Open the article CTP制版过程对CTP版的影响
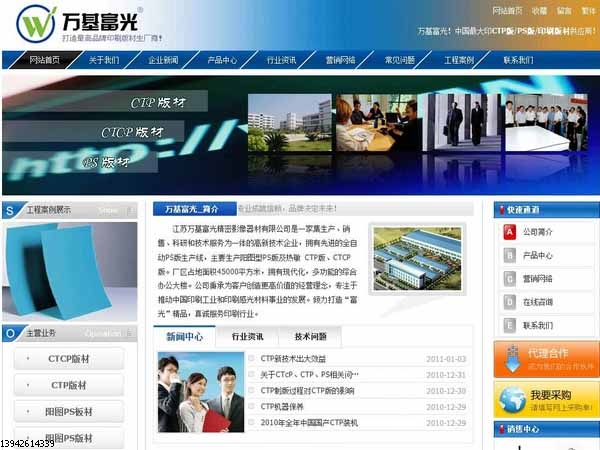 point(307,391)
